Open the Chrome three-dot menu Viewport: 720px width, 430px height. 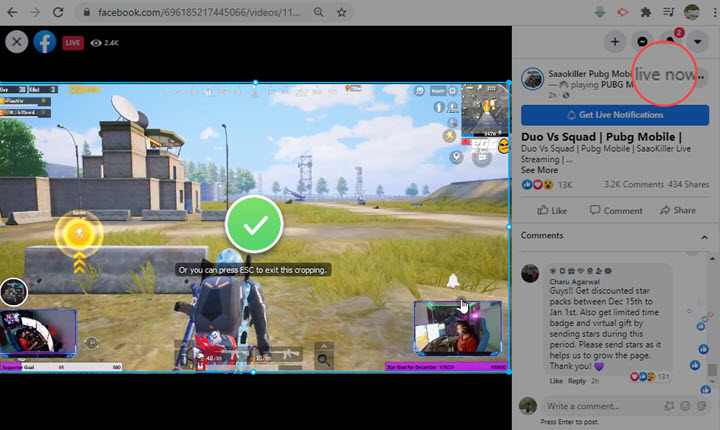pos(715,12)
